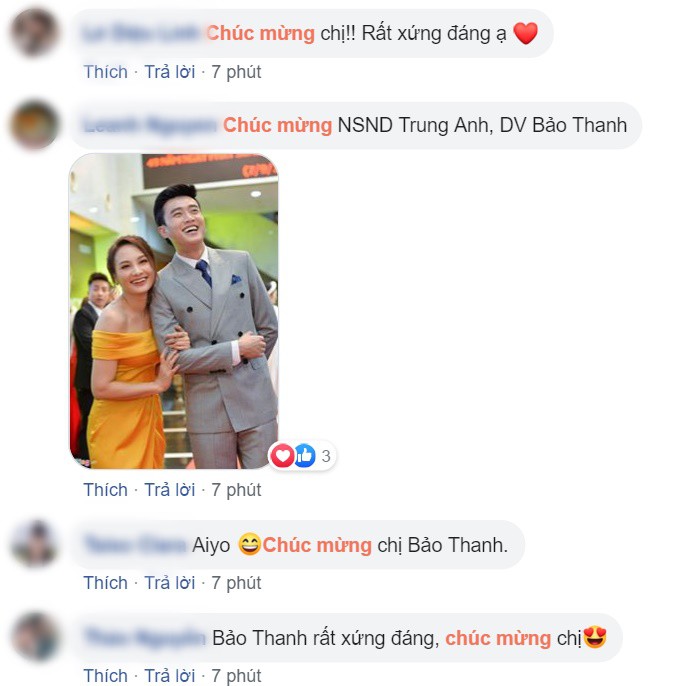The height and width of the screenshot is (686, 699).
Task: Click the heart reaction icon on photo comment
Action: [x=283, y=456]
